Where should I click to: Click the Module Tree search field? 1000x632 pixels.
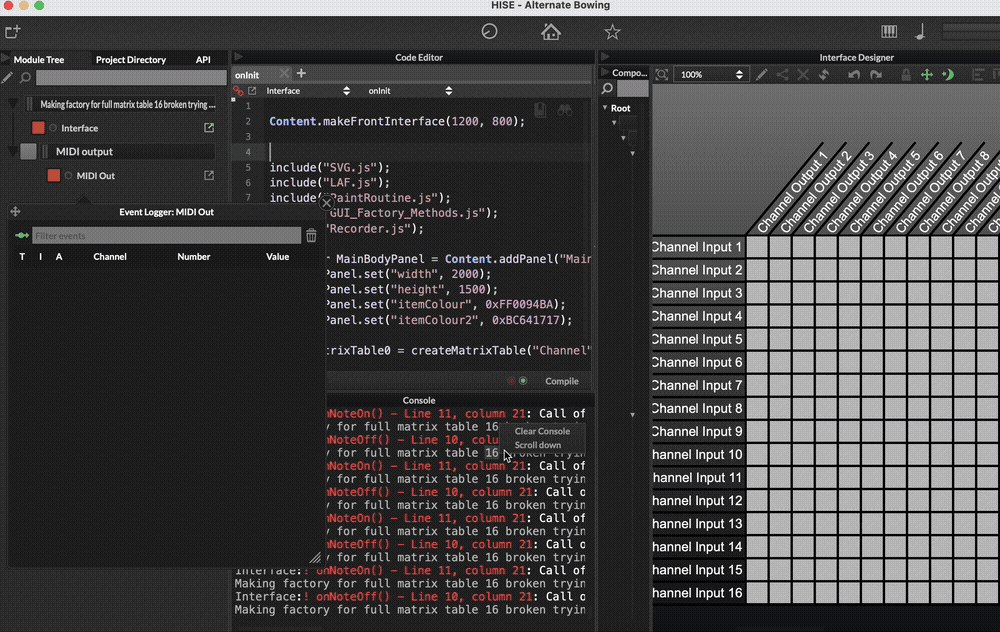click(131, 78)
